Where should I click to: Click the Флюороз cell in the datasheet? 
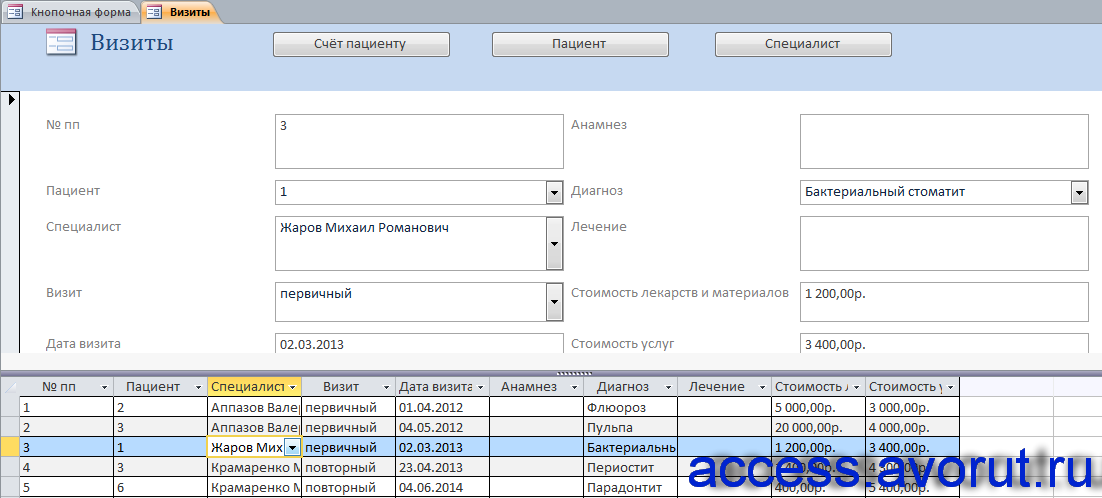click(630, 407)
